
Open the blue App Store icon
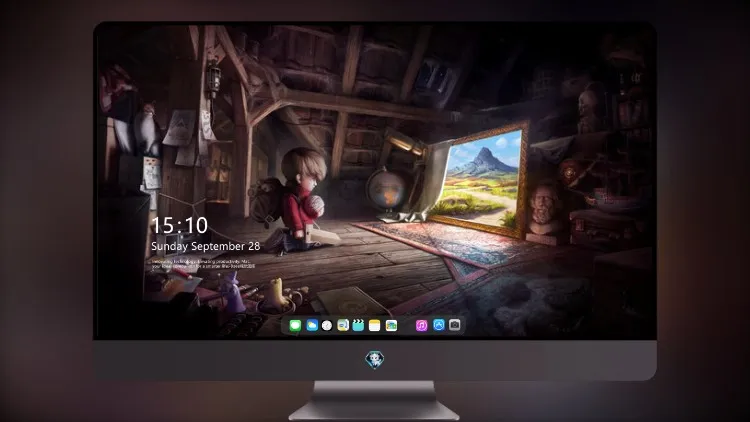pyautogui.click(x=439, y=325)
